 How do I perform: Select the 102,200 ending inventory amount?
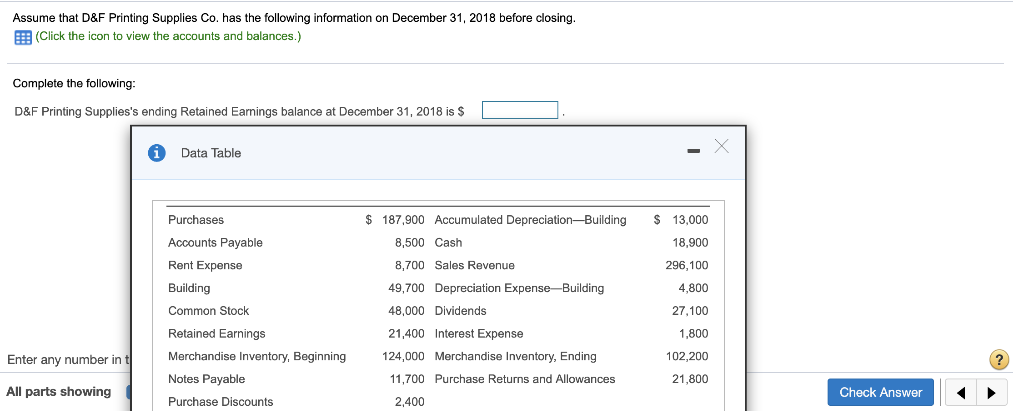(687, 357)
